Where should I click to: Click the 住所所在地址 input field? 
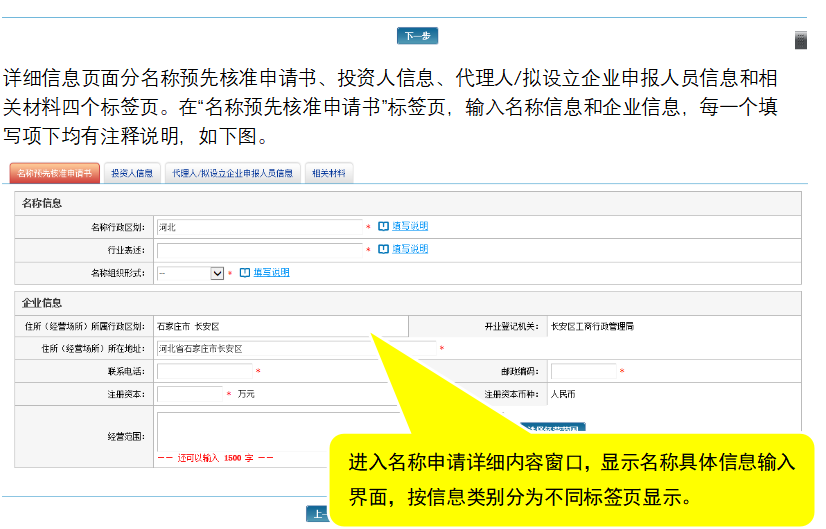(x=296, y=349)
